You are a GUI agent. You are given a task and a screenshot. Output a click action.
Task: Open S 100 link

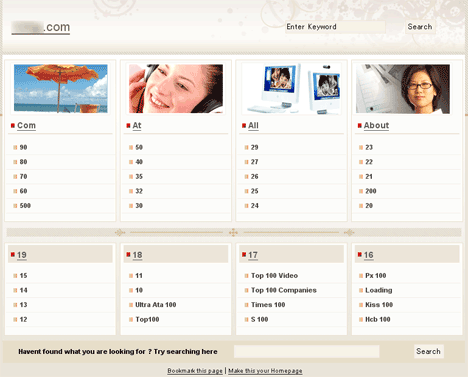[x=260, y=319]
